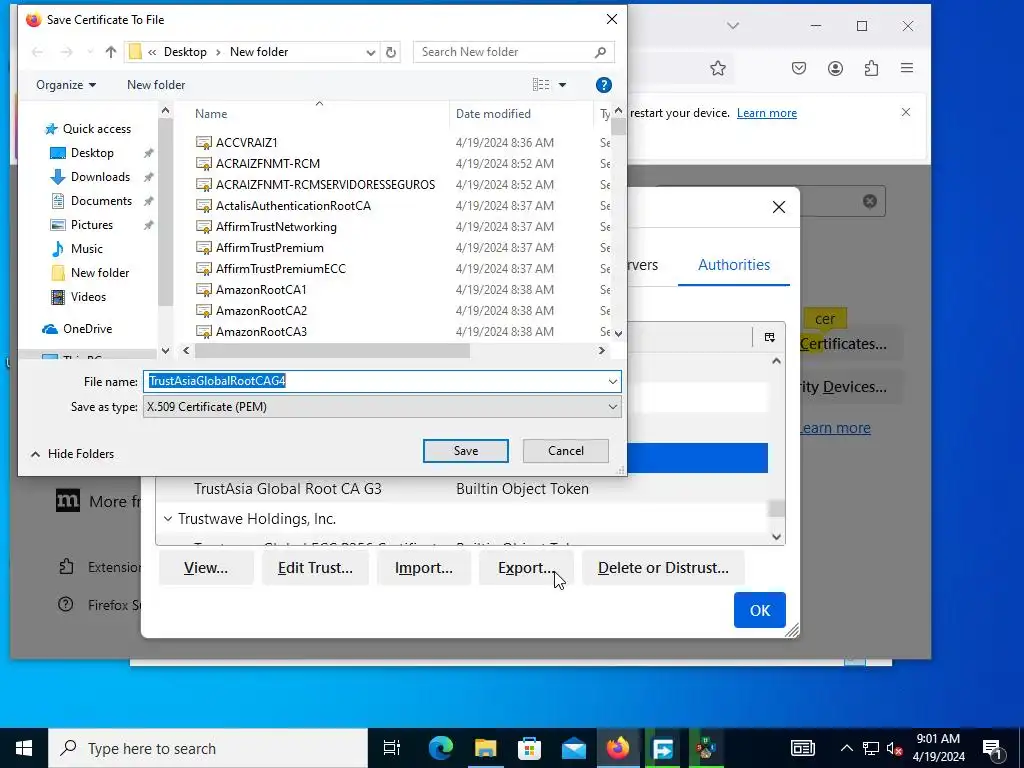Open the view options dropdown arrow
This screenshot has height=768, width=1024.
point(562,85)
